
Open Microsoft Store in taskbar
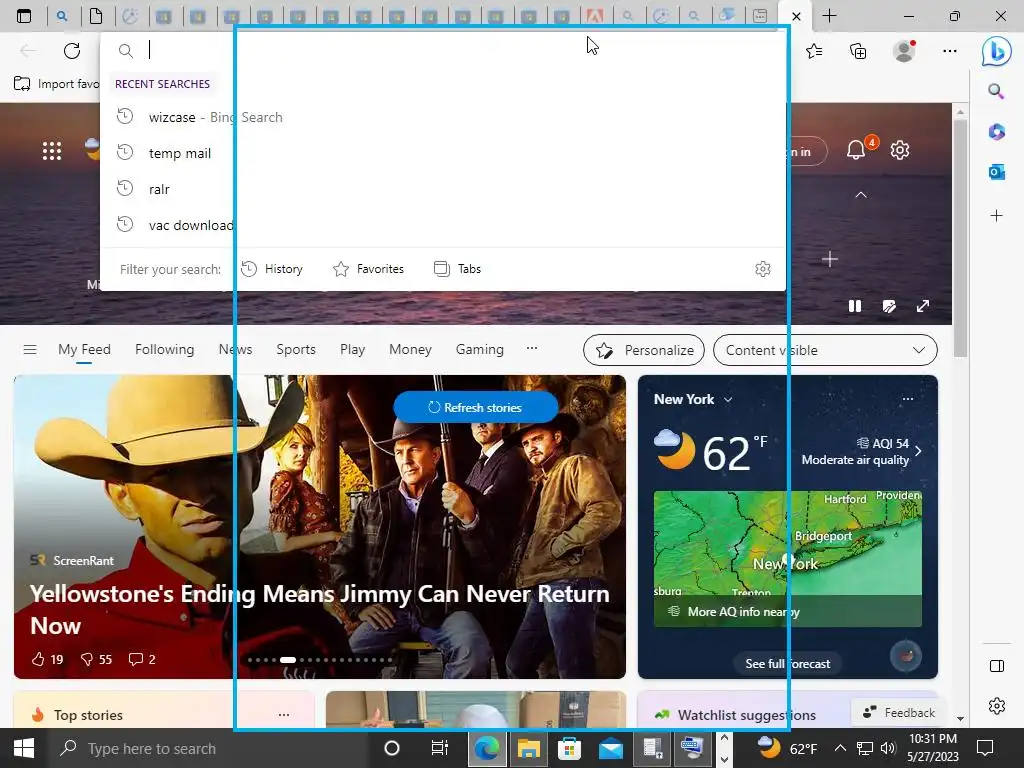coord(569,748)
